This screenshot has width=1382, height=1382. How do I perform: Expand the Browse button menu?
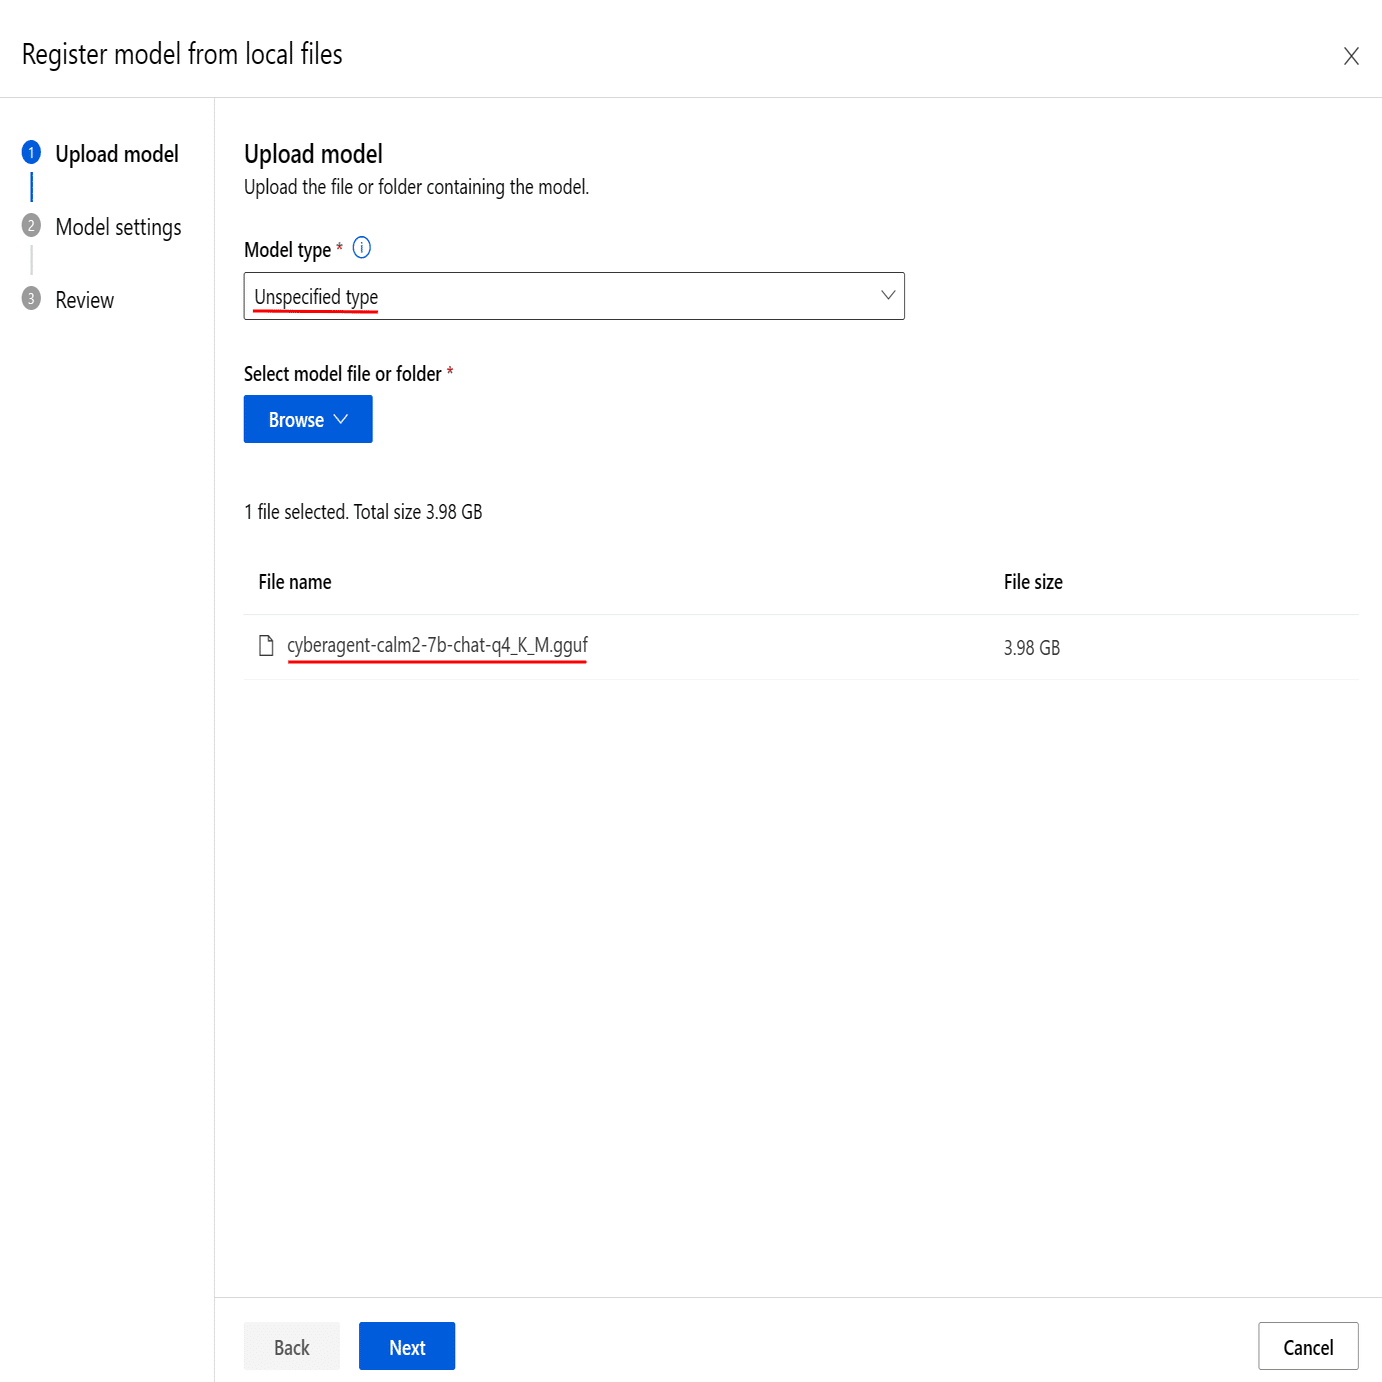308,419
